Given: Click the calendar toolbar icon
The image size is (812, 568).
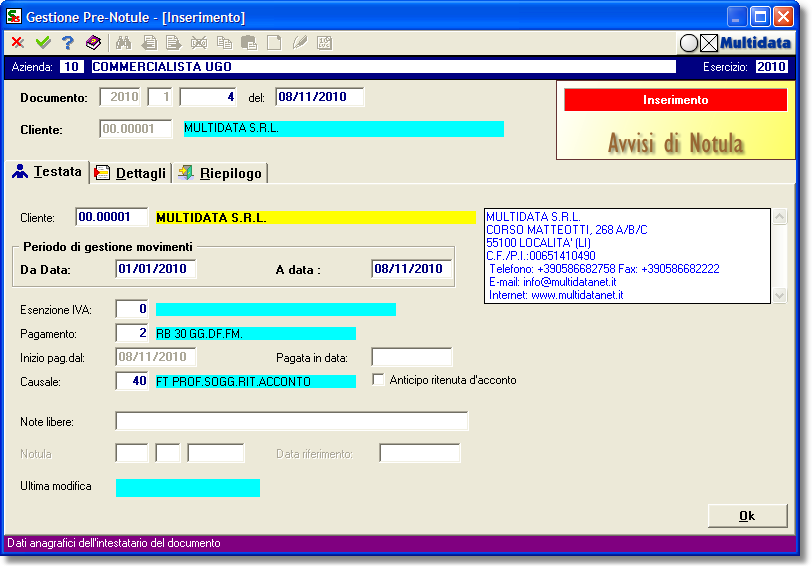Looking at the screenshot, I should tap(325, 42).
